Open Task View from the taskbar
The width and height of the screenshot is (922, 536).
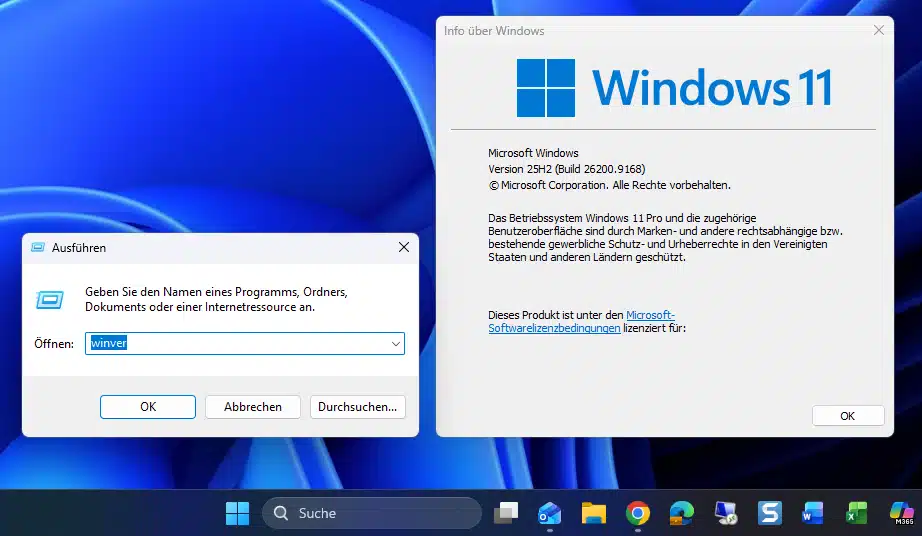pyautogui.click(x=506, y=513)
